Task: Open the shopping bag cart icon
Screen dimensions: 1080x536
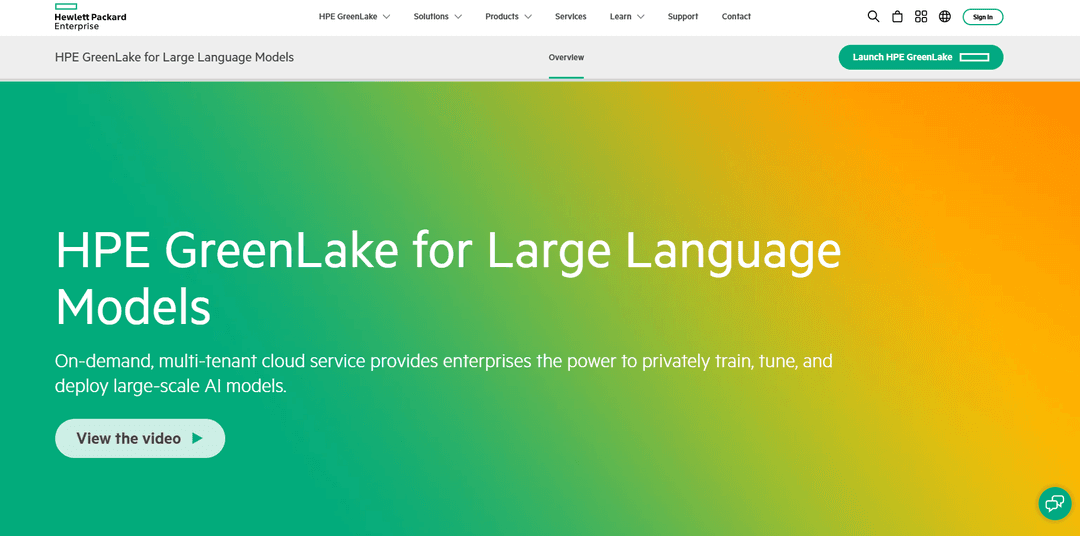Action: [897, 17]
